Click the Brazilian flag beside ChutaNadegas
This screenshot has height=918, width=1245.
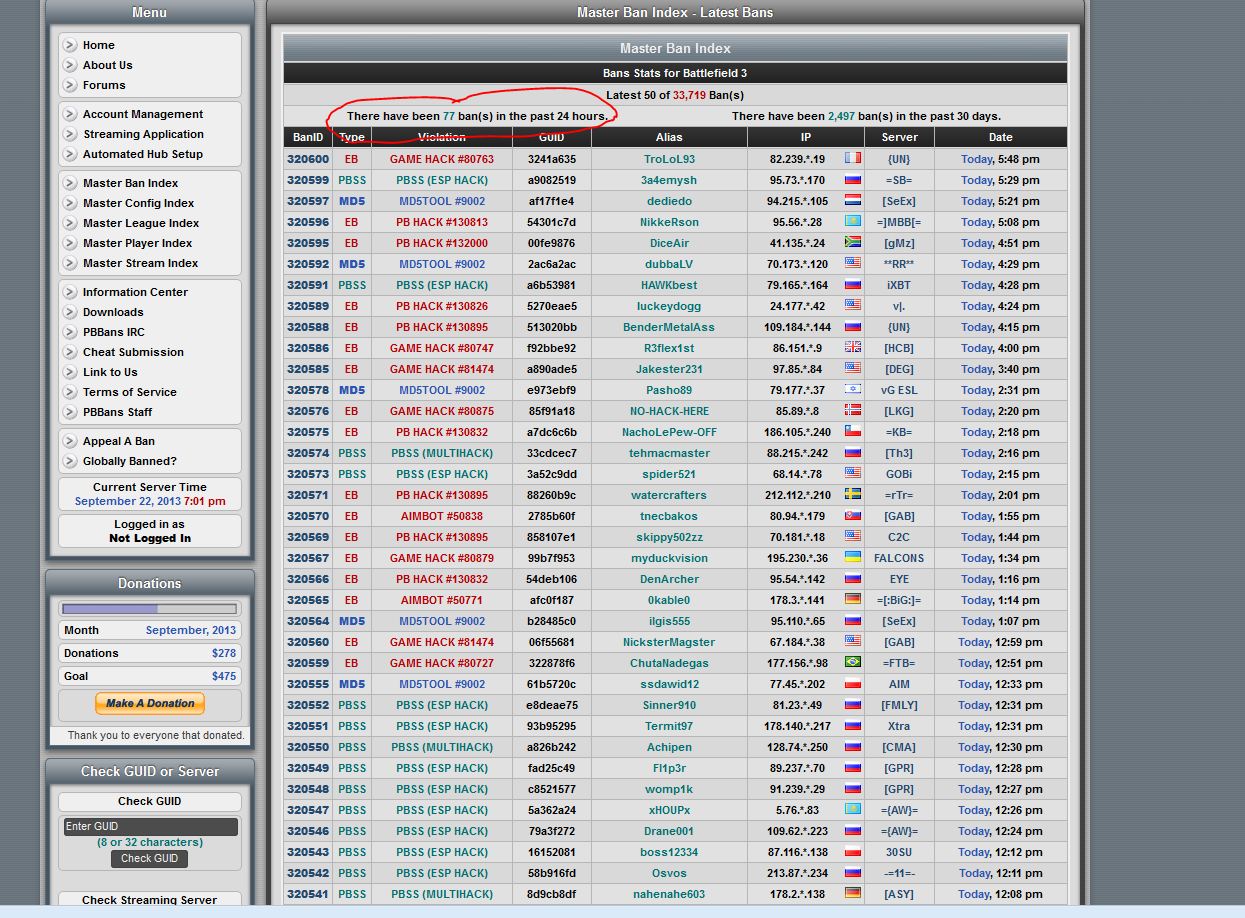point(852,663)
